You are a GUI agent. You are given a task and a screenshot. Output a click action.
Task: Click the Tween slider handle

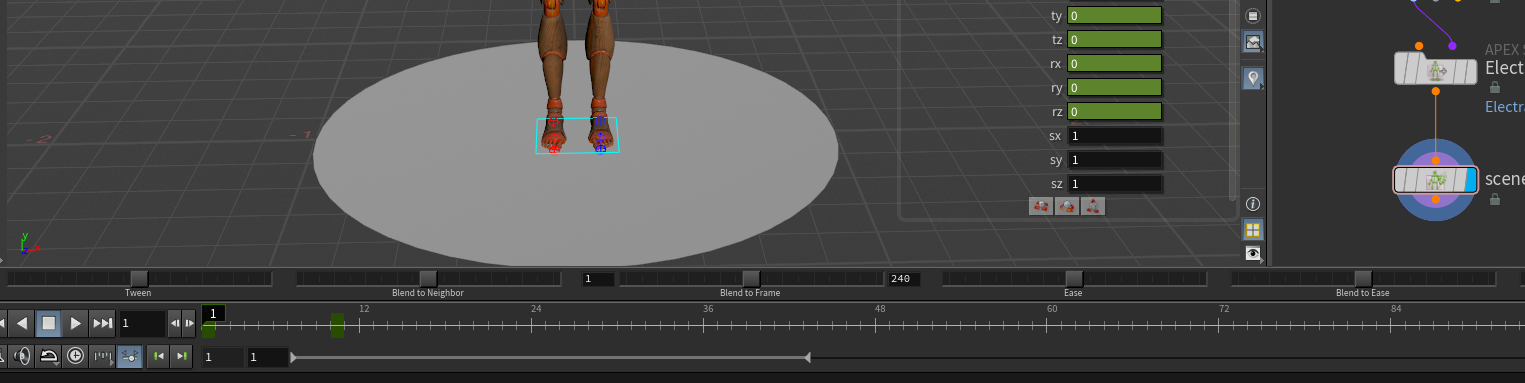(x=139, y=278)
